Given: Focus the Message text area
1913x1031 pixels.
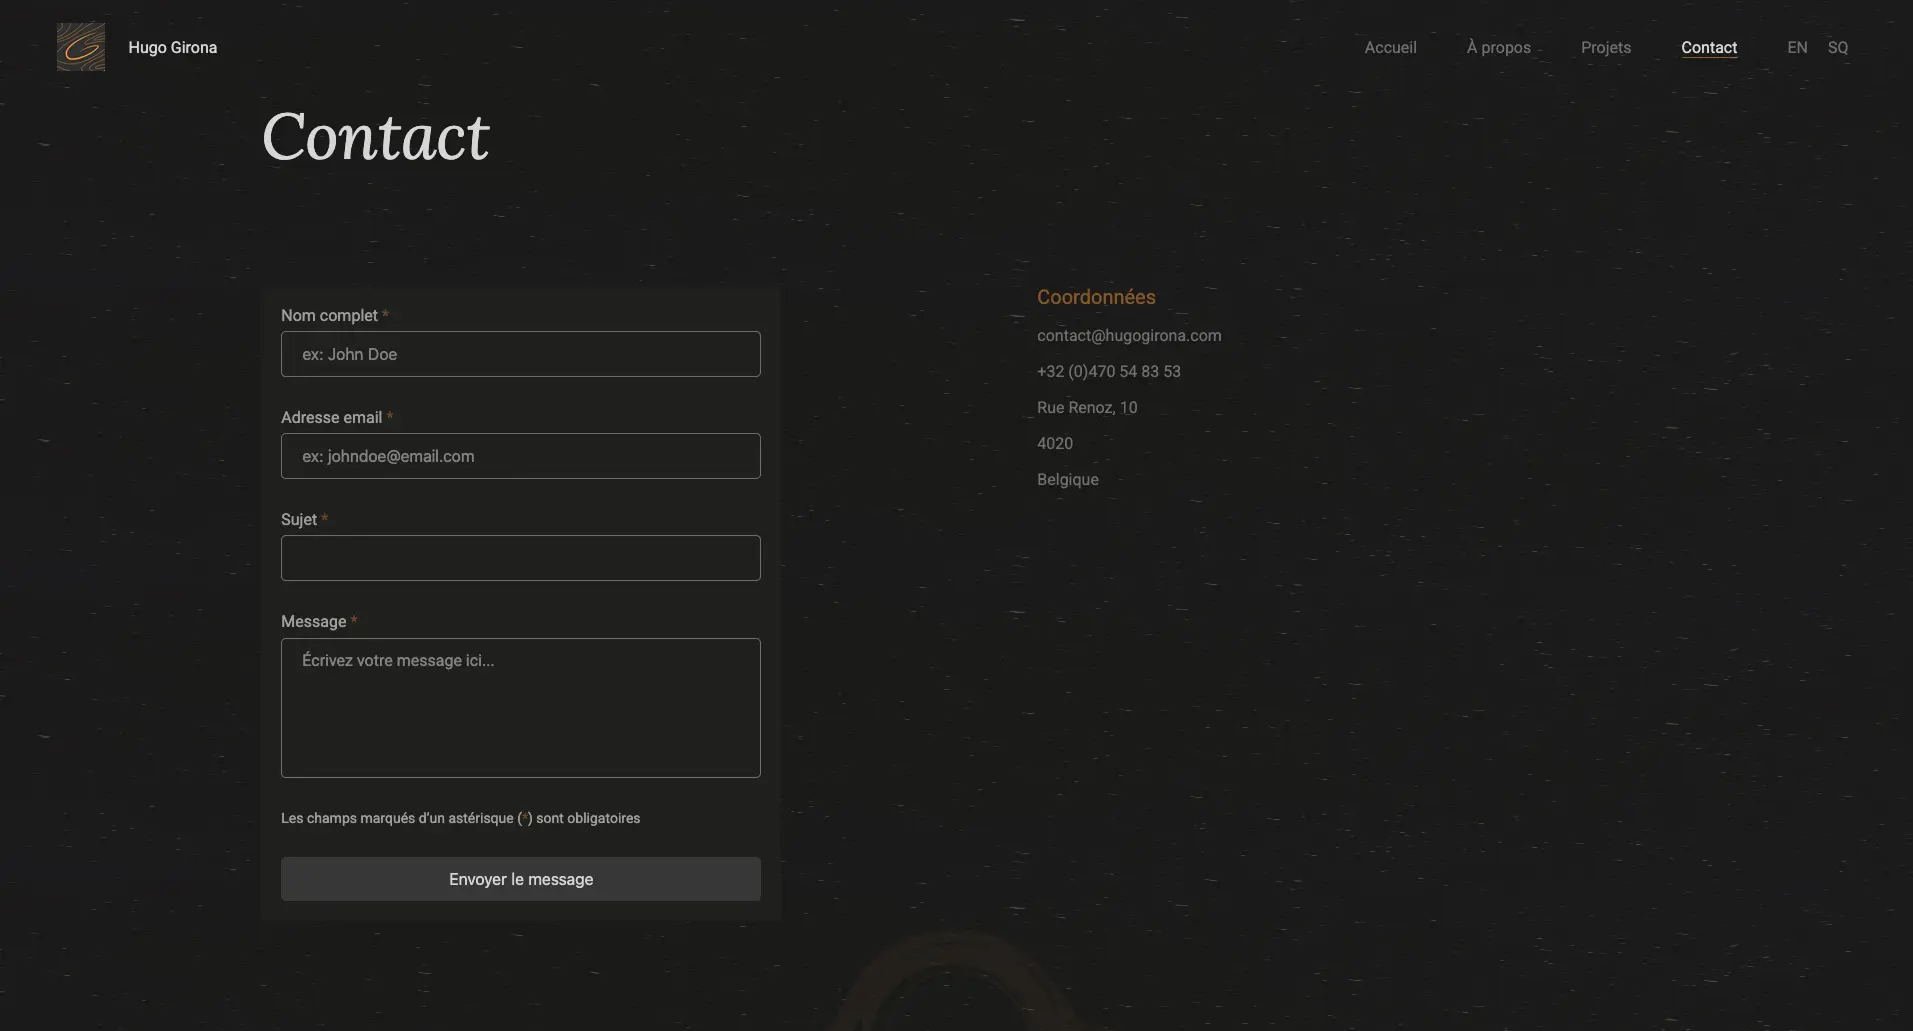Looking at the screenshot, I should click(x=520, y=708).
